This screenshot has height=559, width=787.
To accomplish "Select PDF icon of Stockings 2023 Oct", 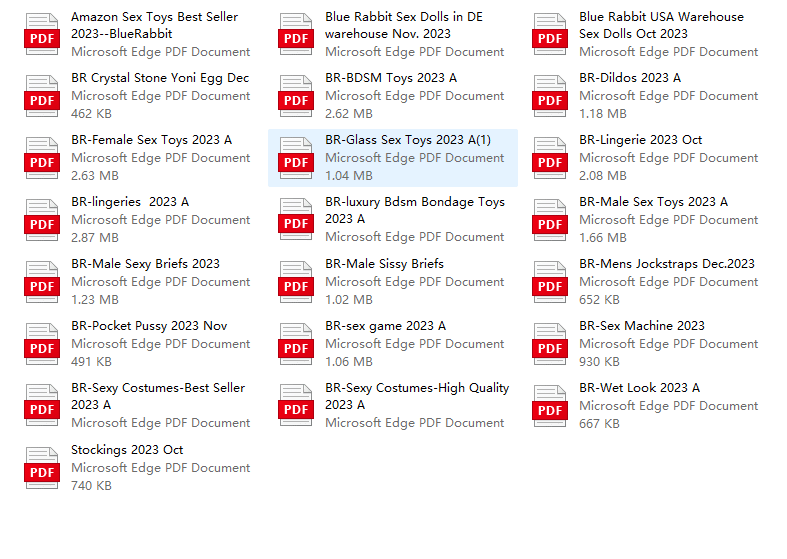I will click(42, 468).
